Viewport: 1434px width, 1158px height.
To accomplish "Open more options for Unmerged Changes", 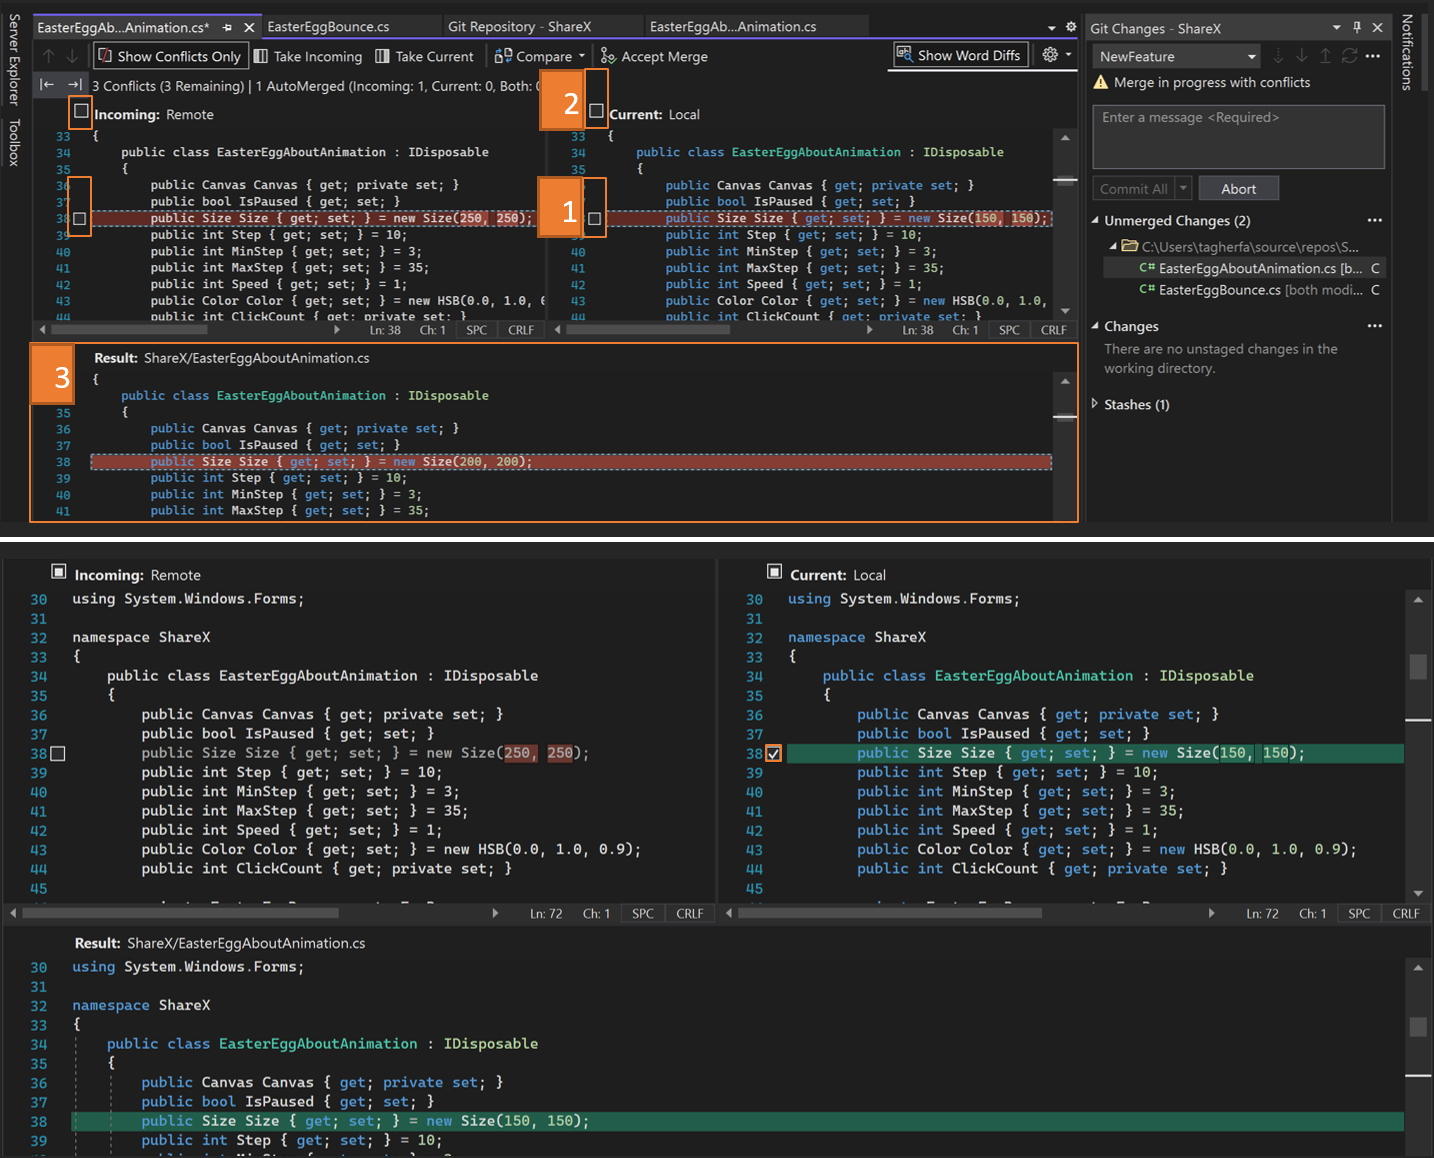I will coord(1374,221).
